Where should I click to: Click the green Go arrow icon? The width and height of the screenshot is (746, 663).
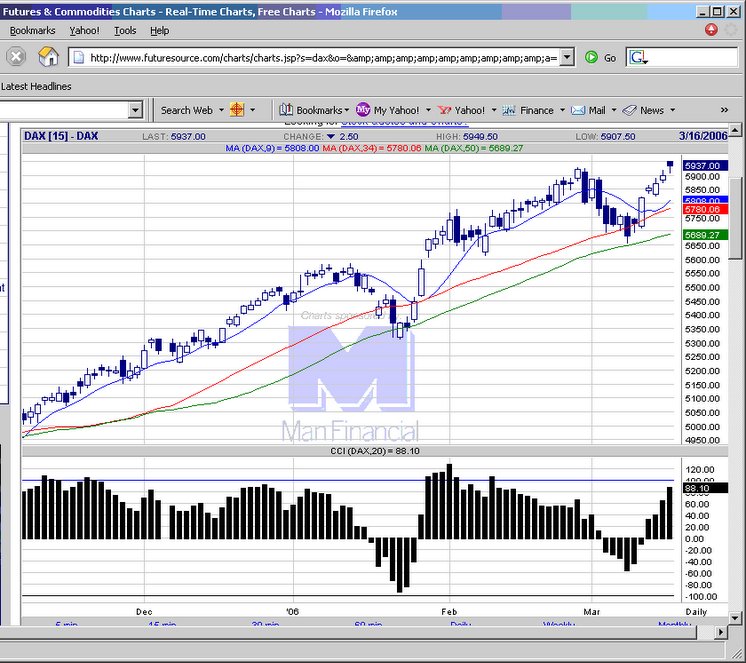coord(591,58)
